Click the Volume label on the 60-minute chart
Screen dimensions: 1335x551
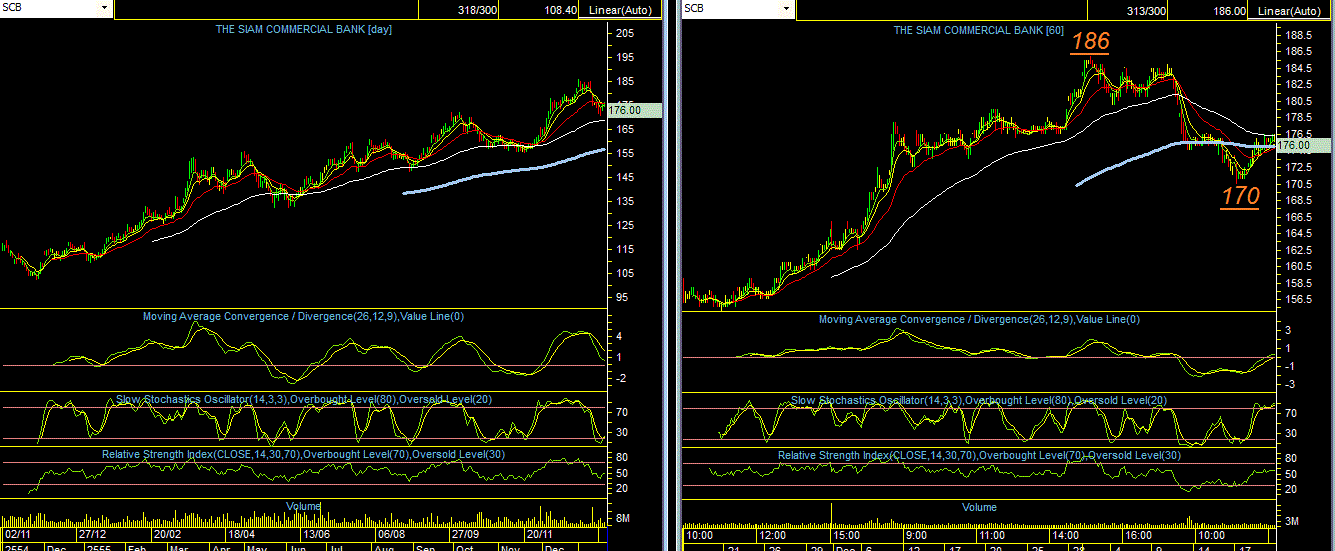pyautogui.click(x=979, y=507)
